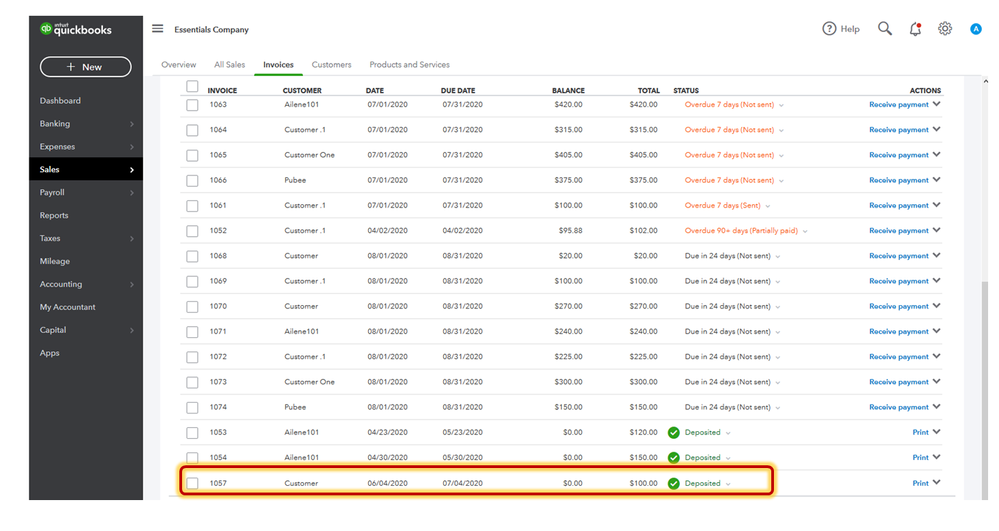
Task: Open the user account avatar
Action: (x=975, y=29)
